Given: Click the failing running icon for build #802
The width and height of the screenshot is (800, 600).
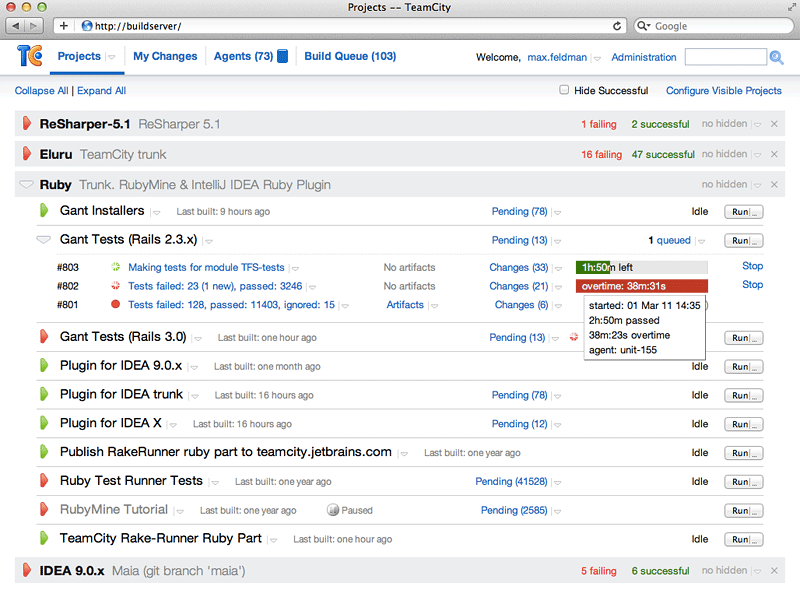Looking at the screenshot, I should (x=116, y=286).
